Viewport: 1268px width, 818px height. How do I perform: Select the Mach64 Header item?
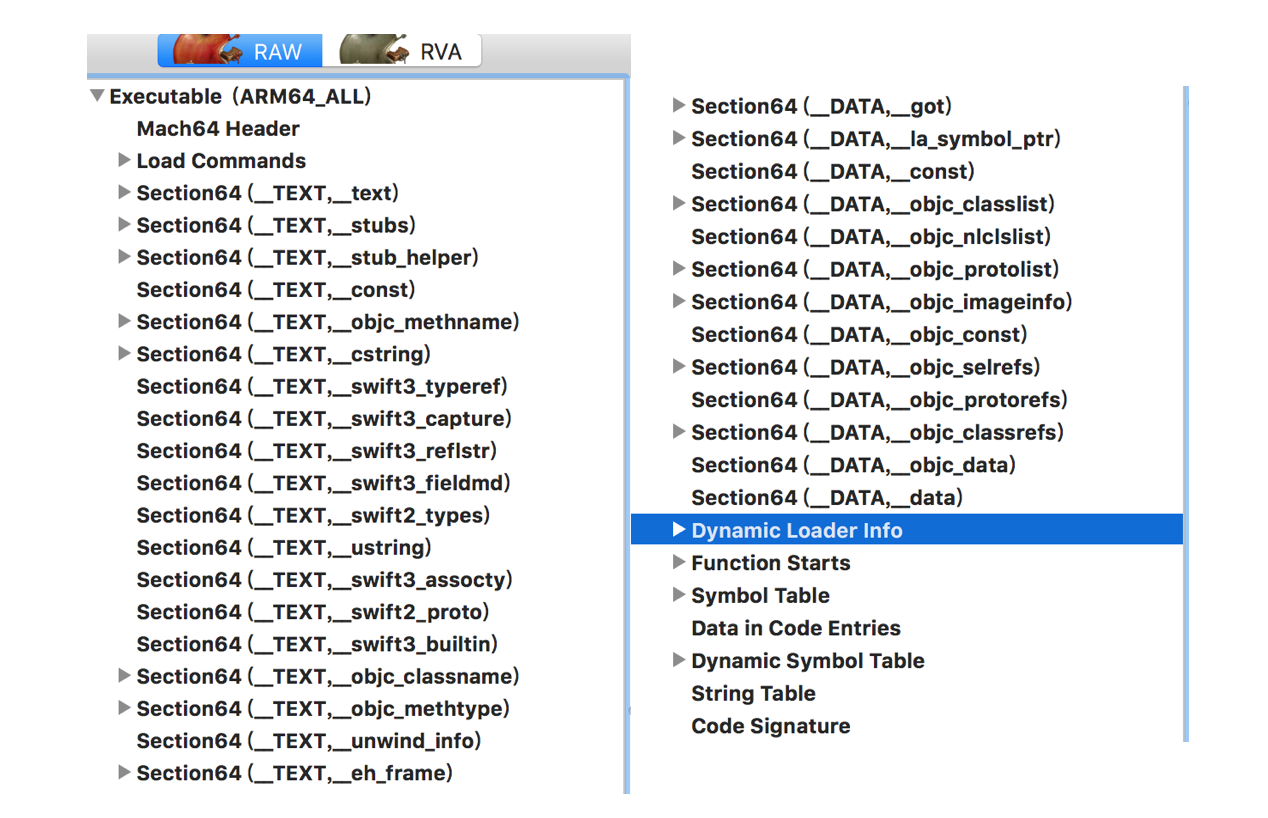[218, 129]
